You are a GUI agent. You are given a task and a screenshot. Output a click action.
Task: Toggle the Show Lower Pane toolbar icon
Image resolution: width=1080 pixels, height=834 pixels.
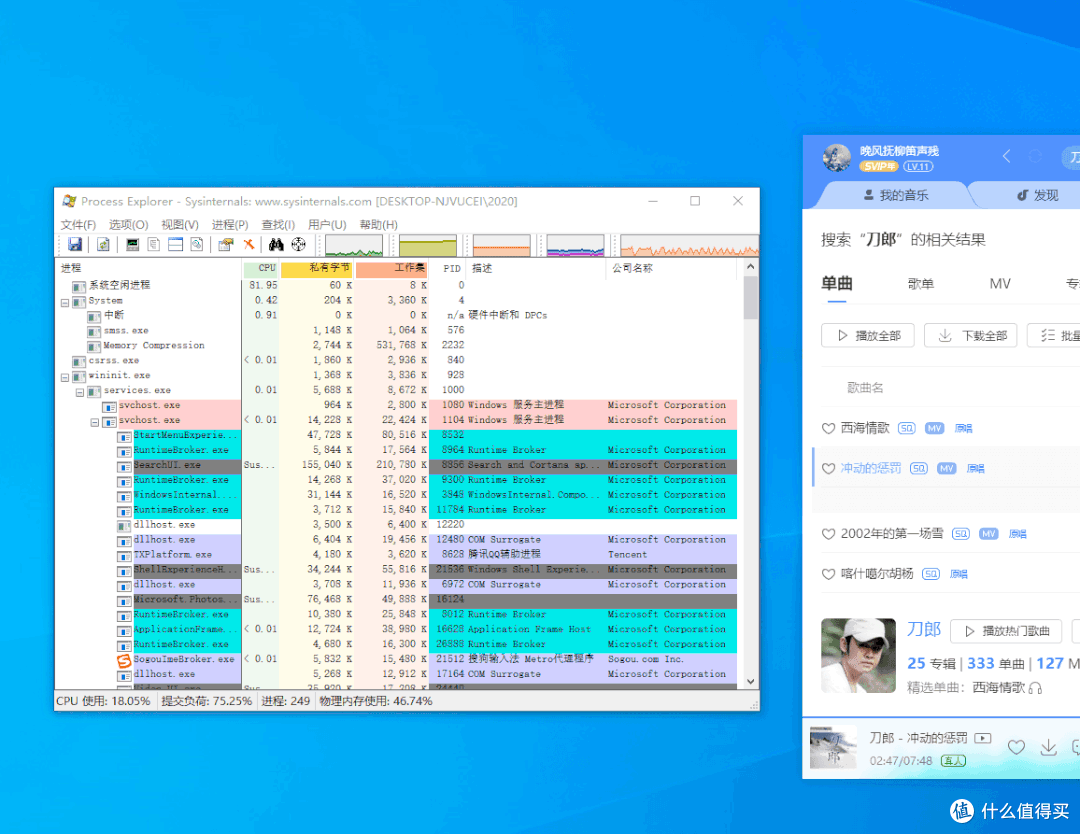176,244
